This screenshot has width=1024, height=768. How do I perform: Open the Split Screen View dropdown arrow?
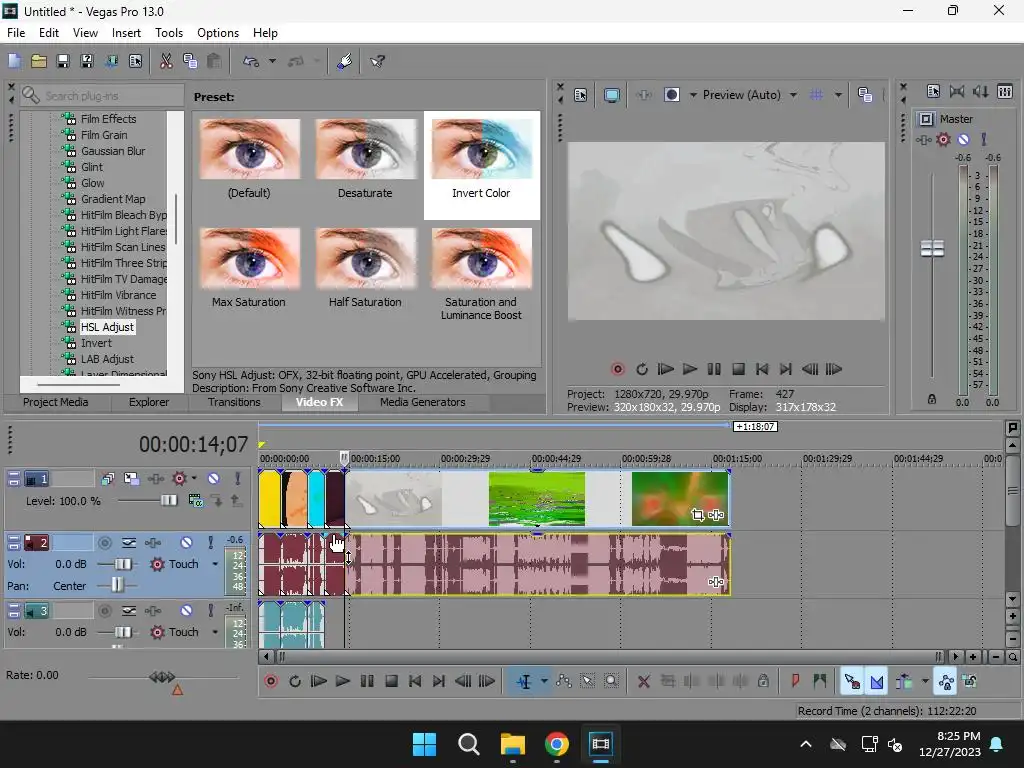[693, 95]
